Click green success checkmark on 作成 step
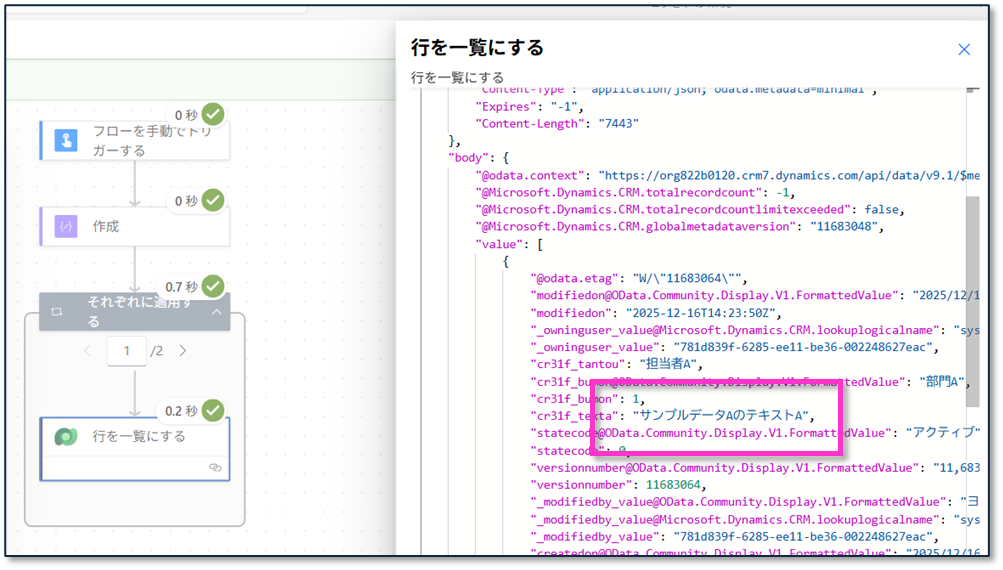This screenshot has height=570, width=1003. [213, 201]
